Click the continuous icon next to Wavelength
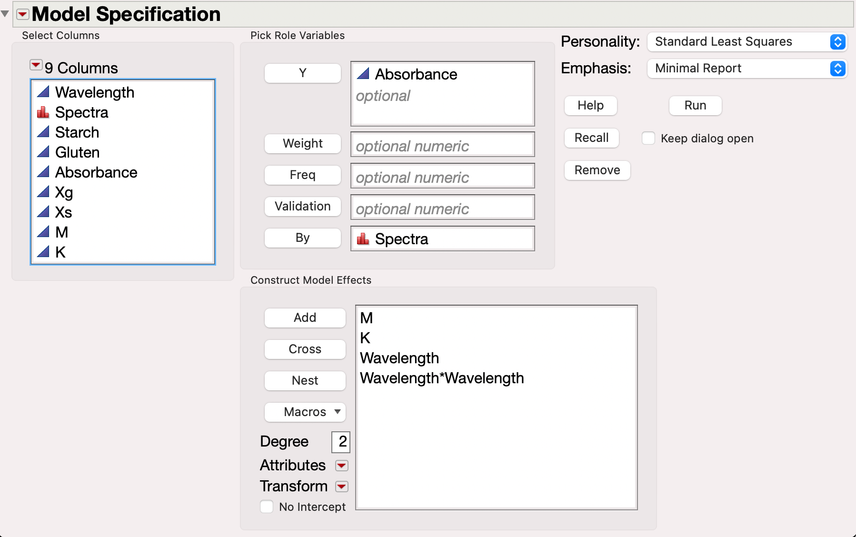This screenshot has height=537, width=856. click(x=43, y=92)
